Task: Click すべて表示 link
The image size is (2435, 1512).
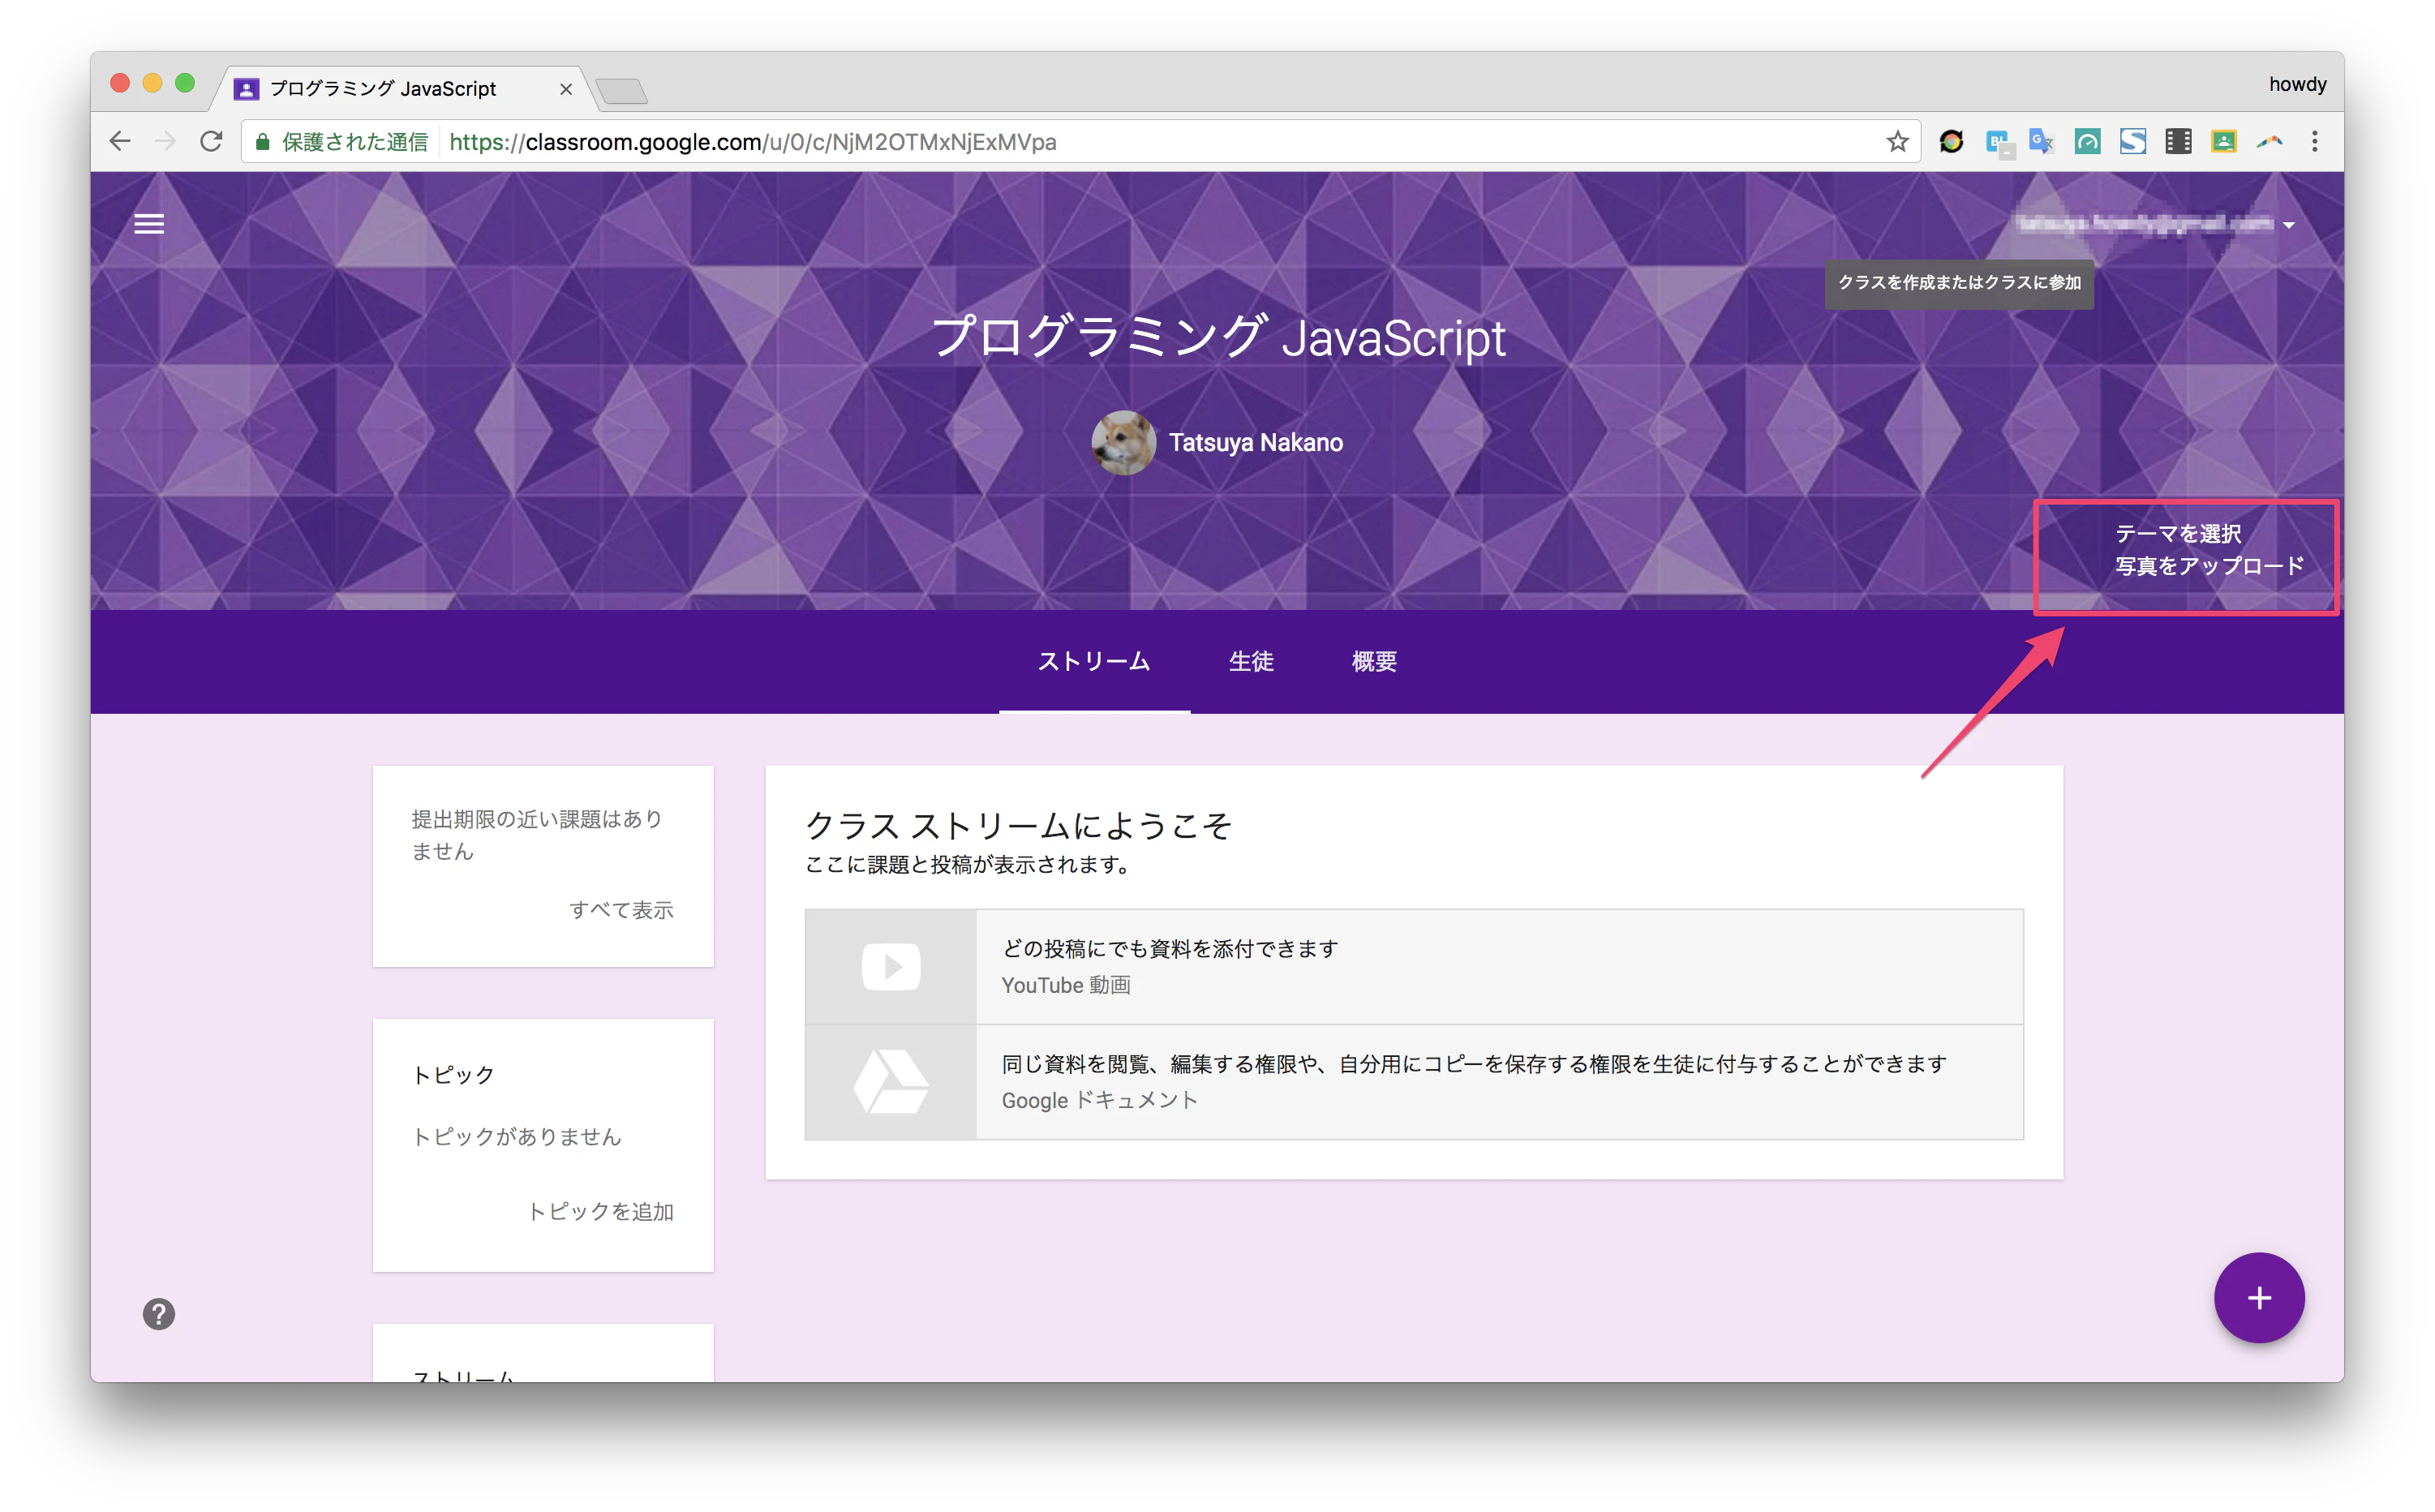Action: tap(621, 909)
